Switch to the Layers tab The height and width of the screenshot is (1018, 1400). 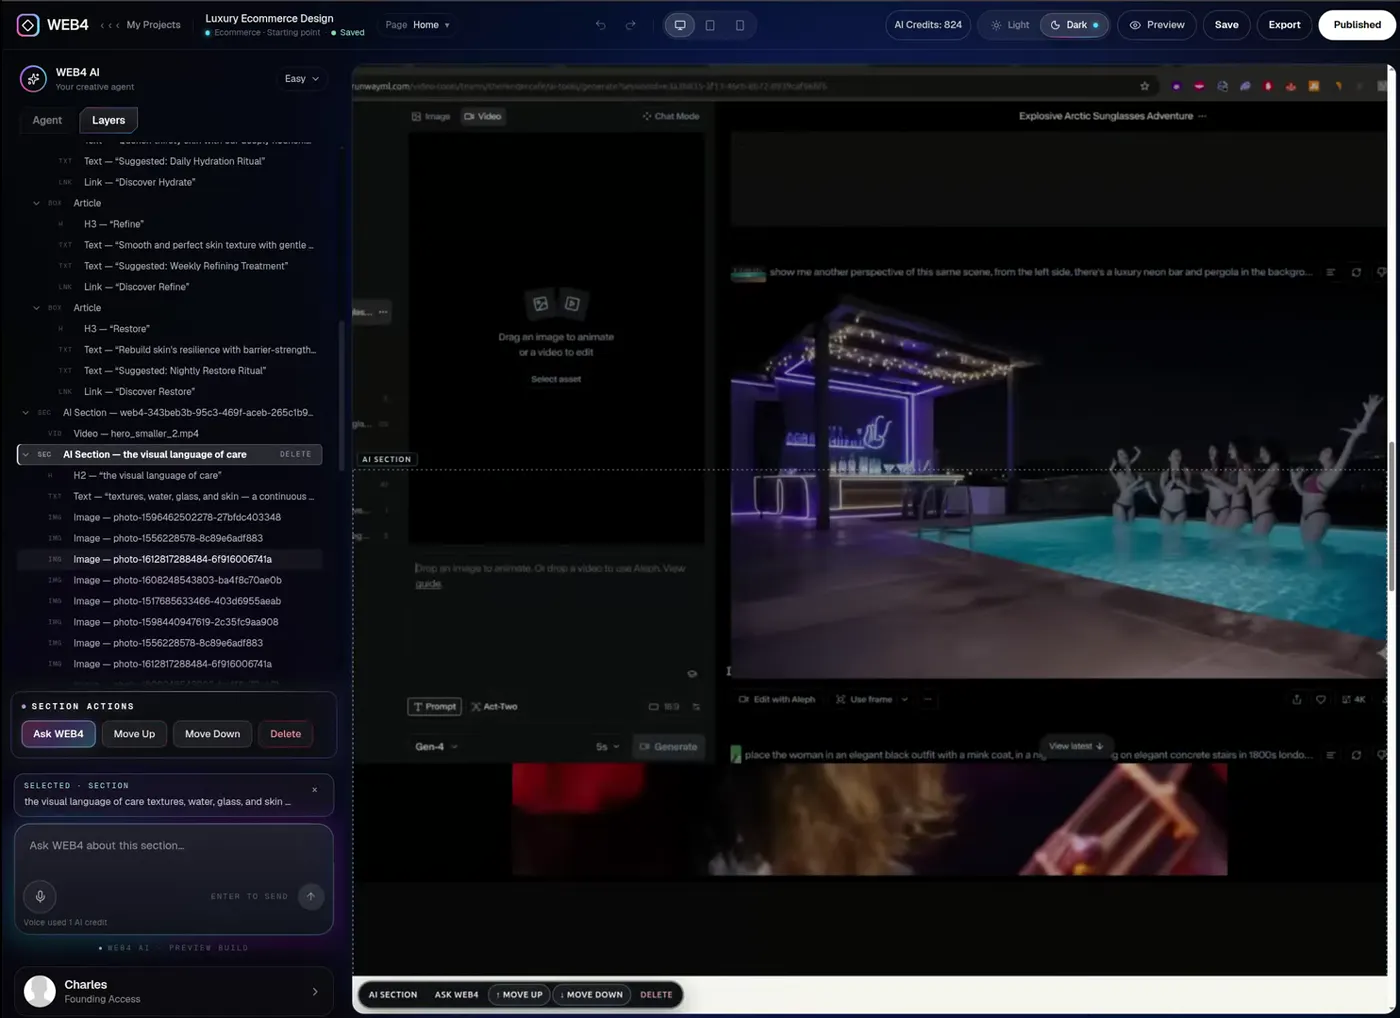pyautogui.click(x=109, y=120)
